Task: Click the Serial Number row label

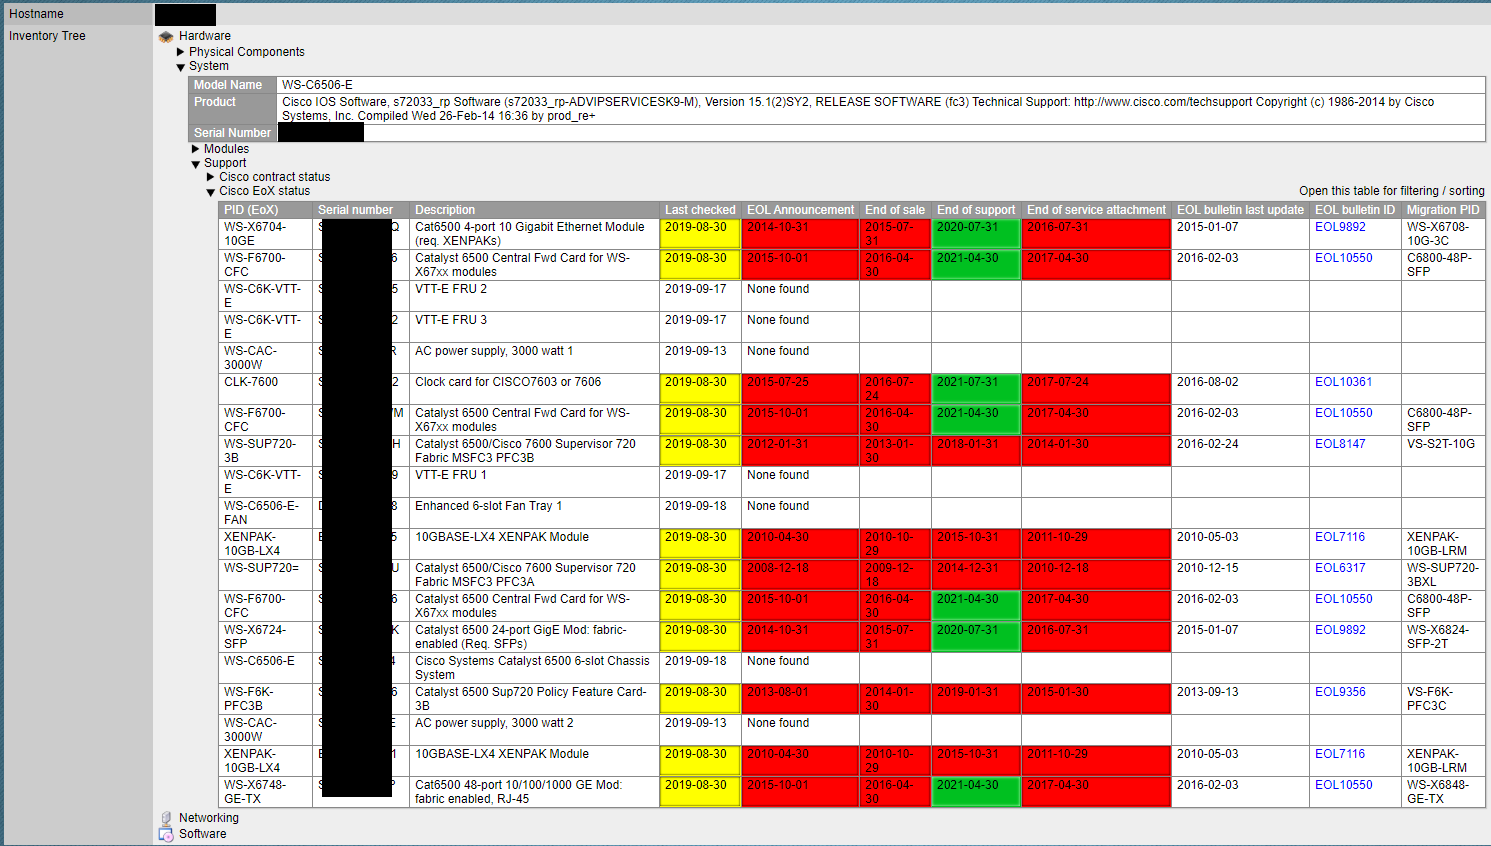Action: (x=233, y=133)
